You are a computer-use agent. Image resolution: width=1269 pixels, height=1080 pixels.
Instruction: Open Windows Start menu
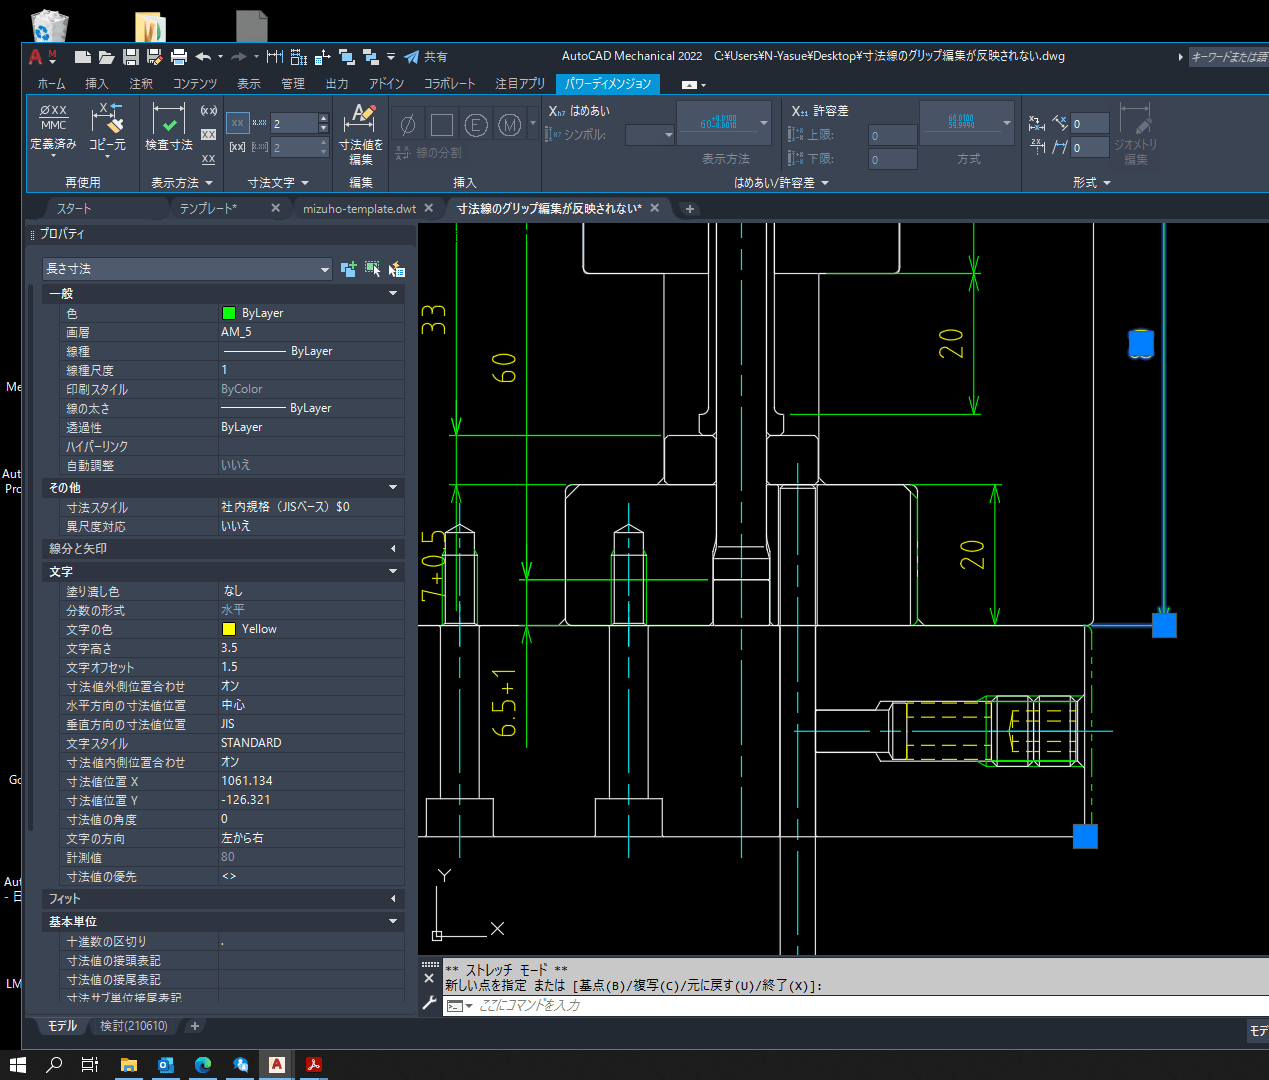[x=17, y=1065]
